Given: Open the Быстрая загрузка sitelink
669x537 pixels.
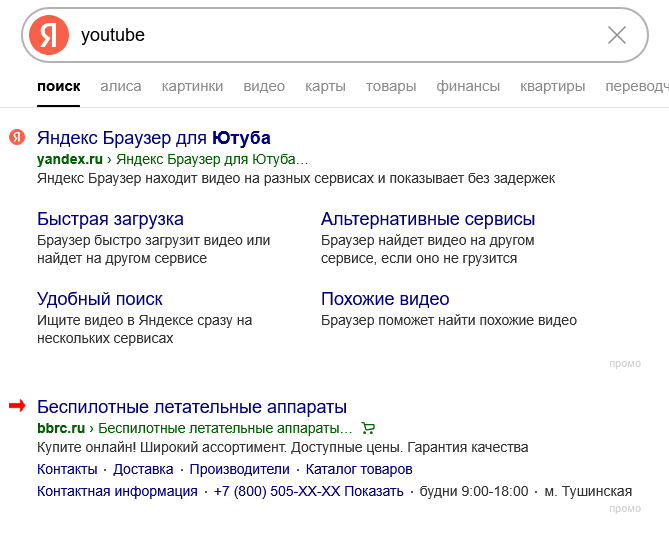Looking at the screenshot, I should [110, 219].
